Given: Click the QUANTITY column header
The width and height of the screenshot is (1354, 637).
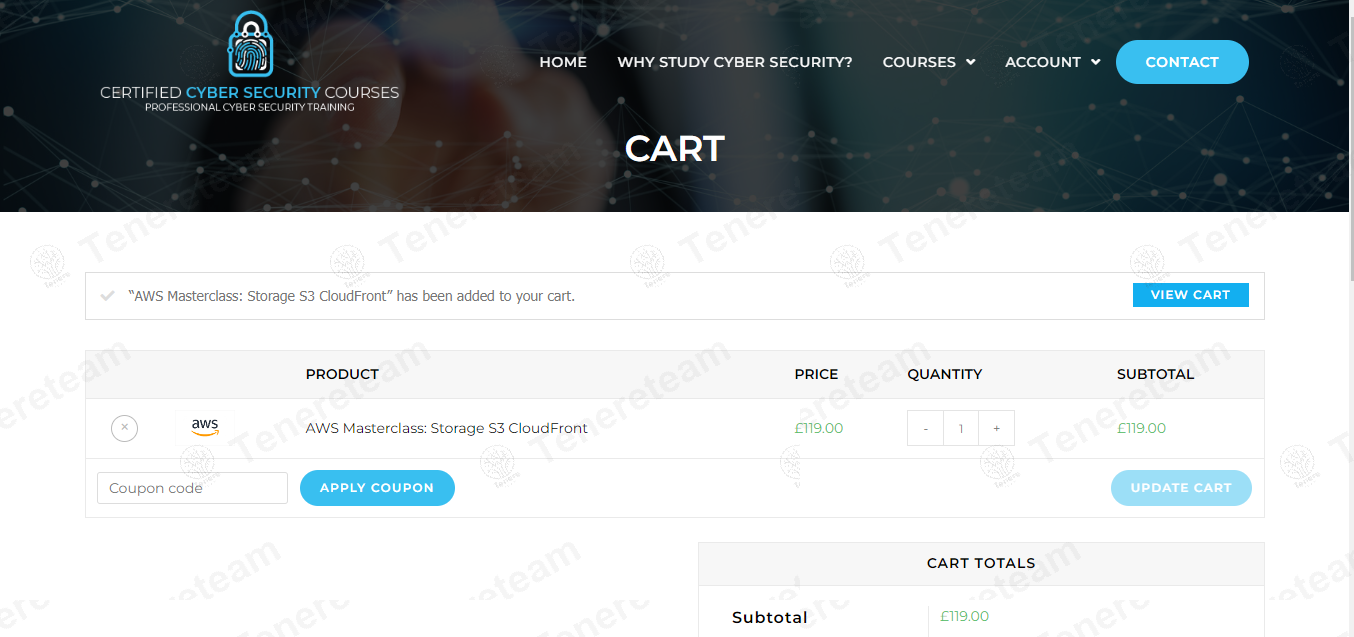Looking at the screenshot, I should coord(945,374).
